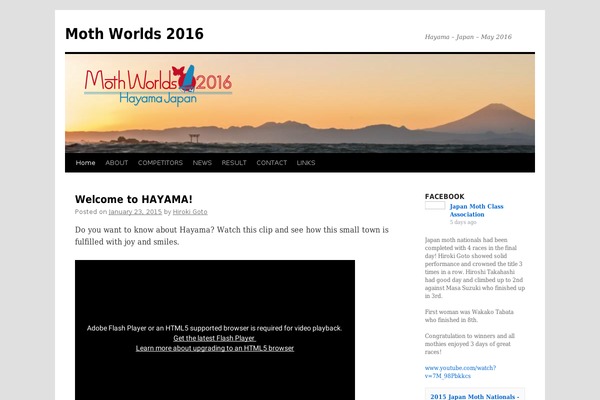Viewport: 600px width, 400px height.
Task: Open Japan Moth Class Association Facebook link
Action: point(476,210)
